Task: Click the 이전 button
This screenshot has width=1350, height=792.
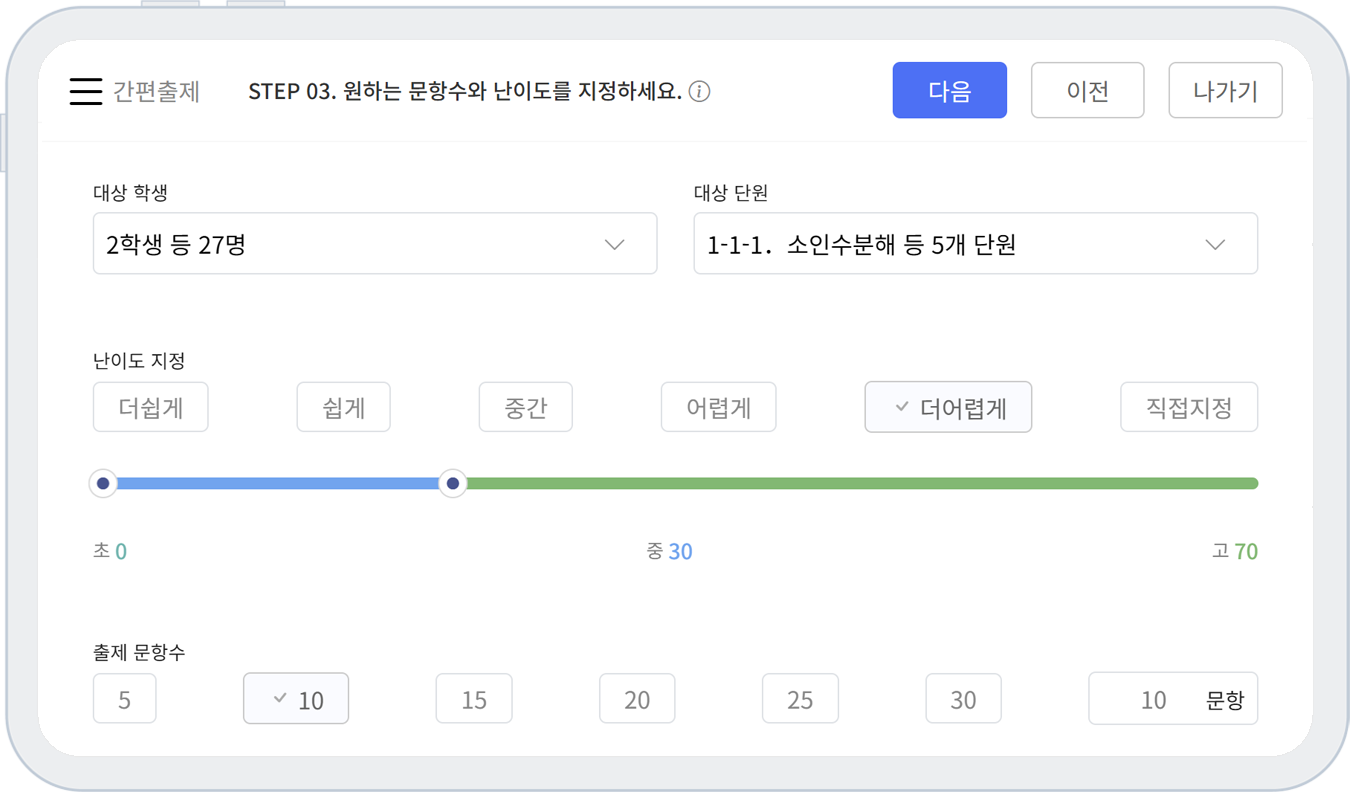Action: [x=1087, y=91]
